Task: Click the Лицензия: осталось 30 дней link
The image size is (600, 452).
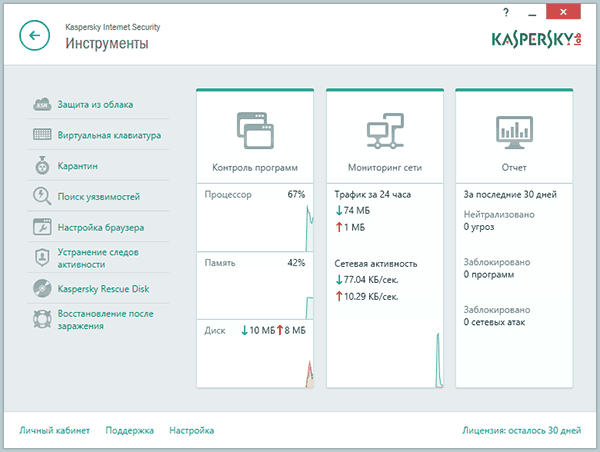Action: pyautogui.click(x=522, y=431)
